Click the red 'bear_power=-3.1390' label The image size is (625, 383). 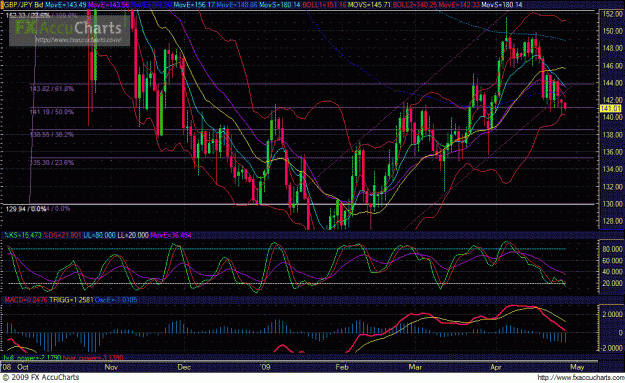92,357
